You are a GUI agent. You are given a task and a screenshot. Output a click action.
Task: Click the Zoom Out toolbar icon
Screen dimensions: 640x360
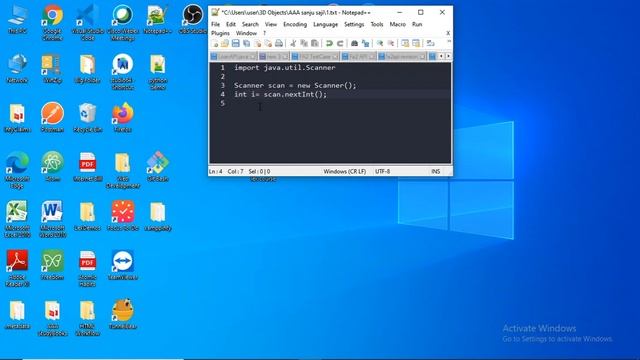(x=391, y=43)
